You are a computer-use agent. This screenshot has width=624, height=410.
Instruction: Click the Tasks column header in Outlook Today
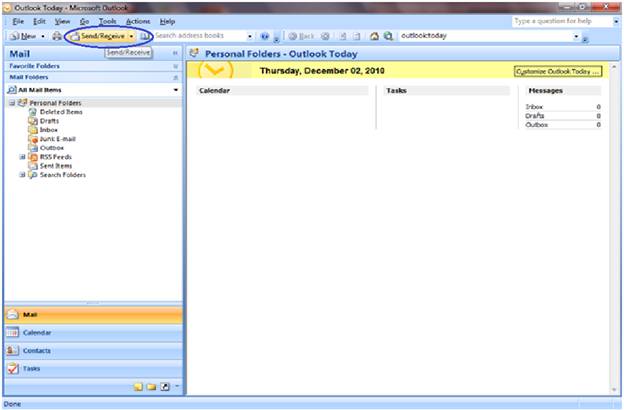(447, 91)
